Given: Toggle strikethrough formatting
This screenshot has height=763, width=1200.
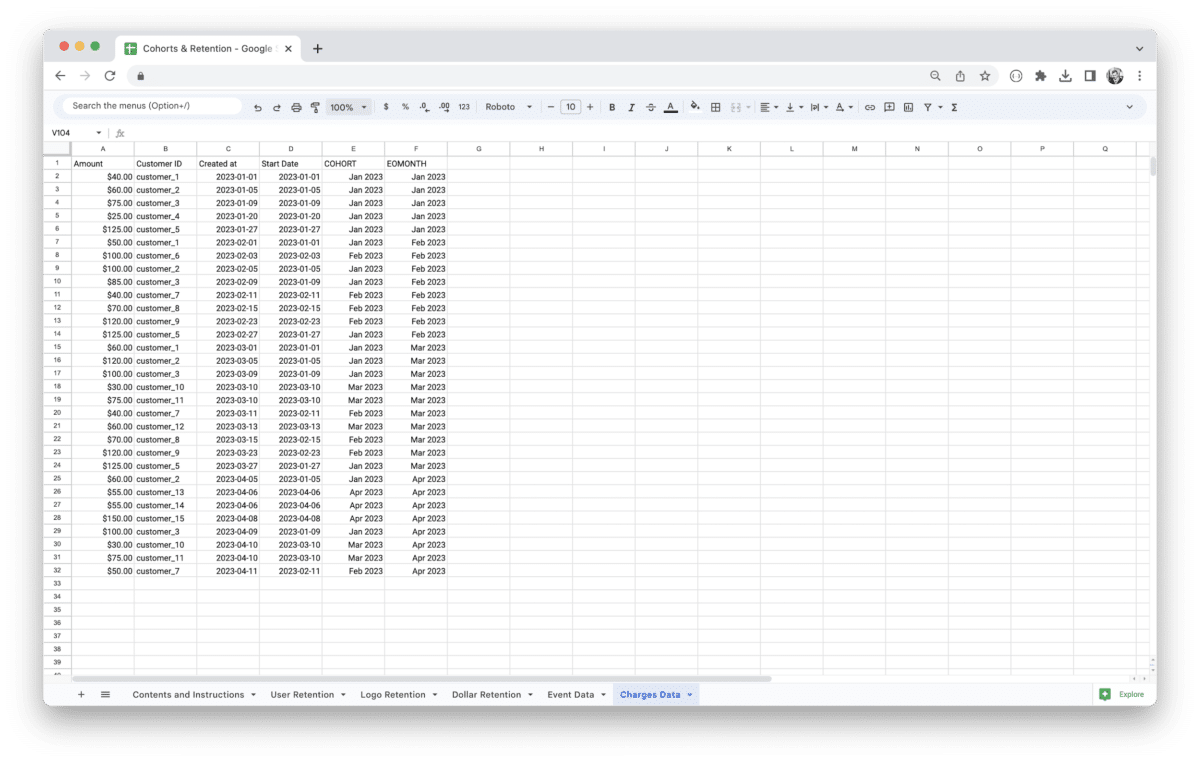Looking at the screenshot, I should coord(649,106).
